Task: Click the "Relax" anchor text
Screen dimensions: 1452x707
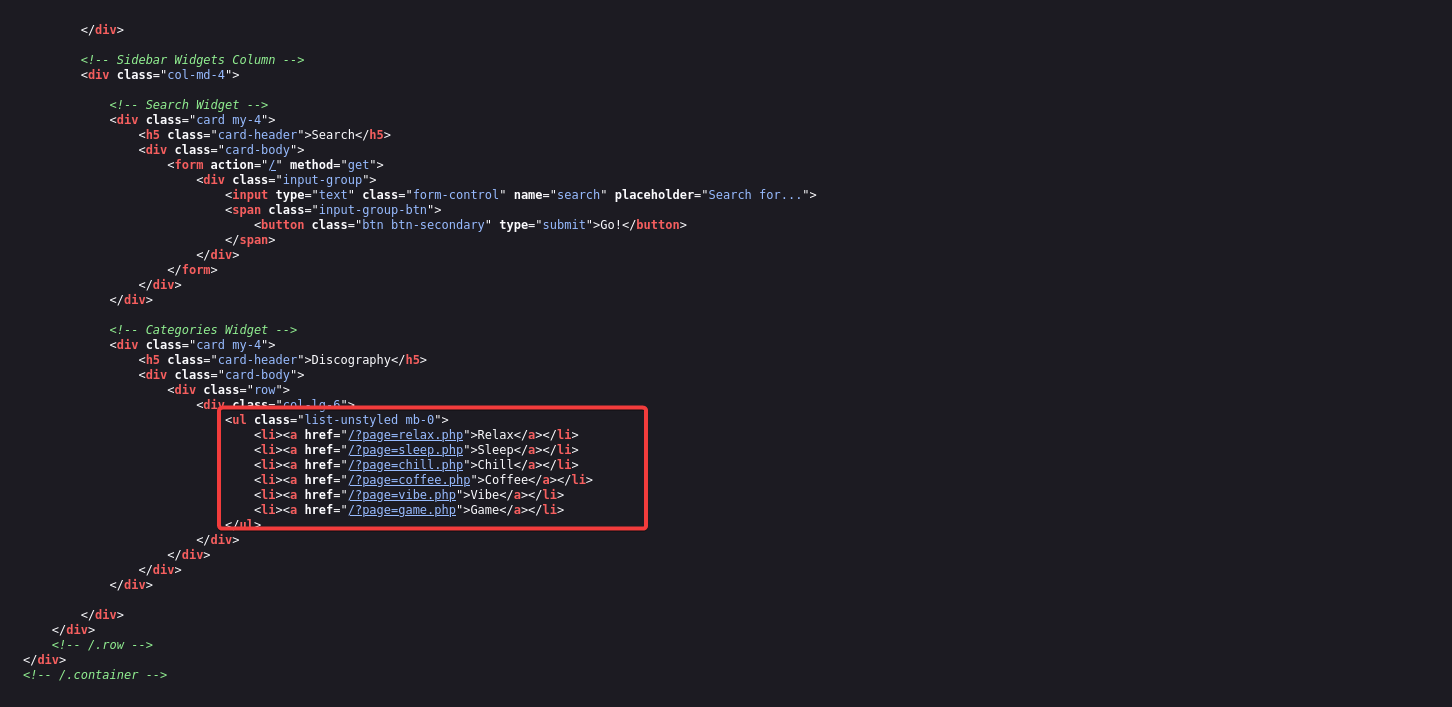Action: (x=495, y=435)
